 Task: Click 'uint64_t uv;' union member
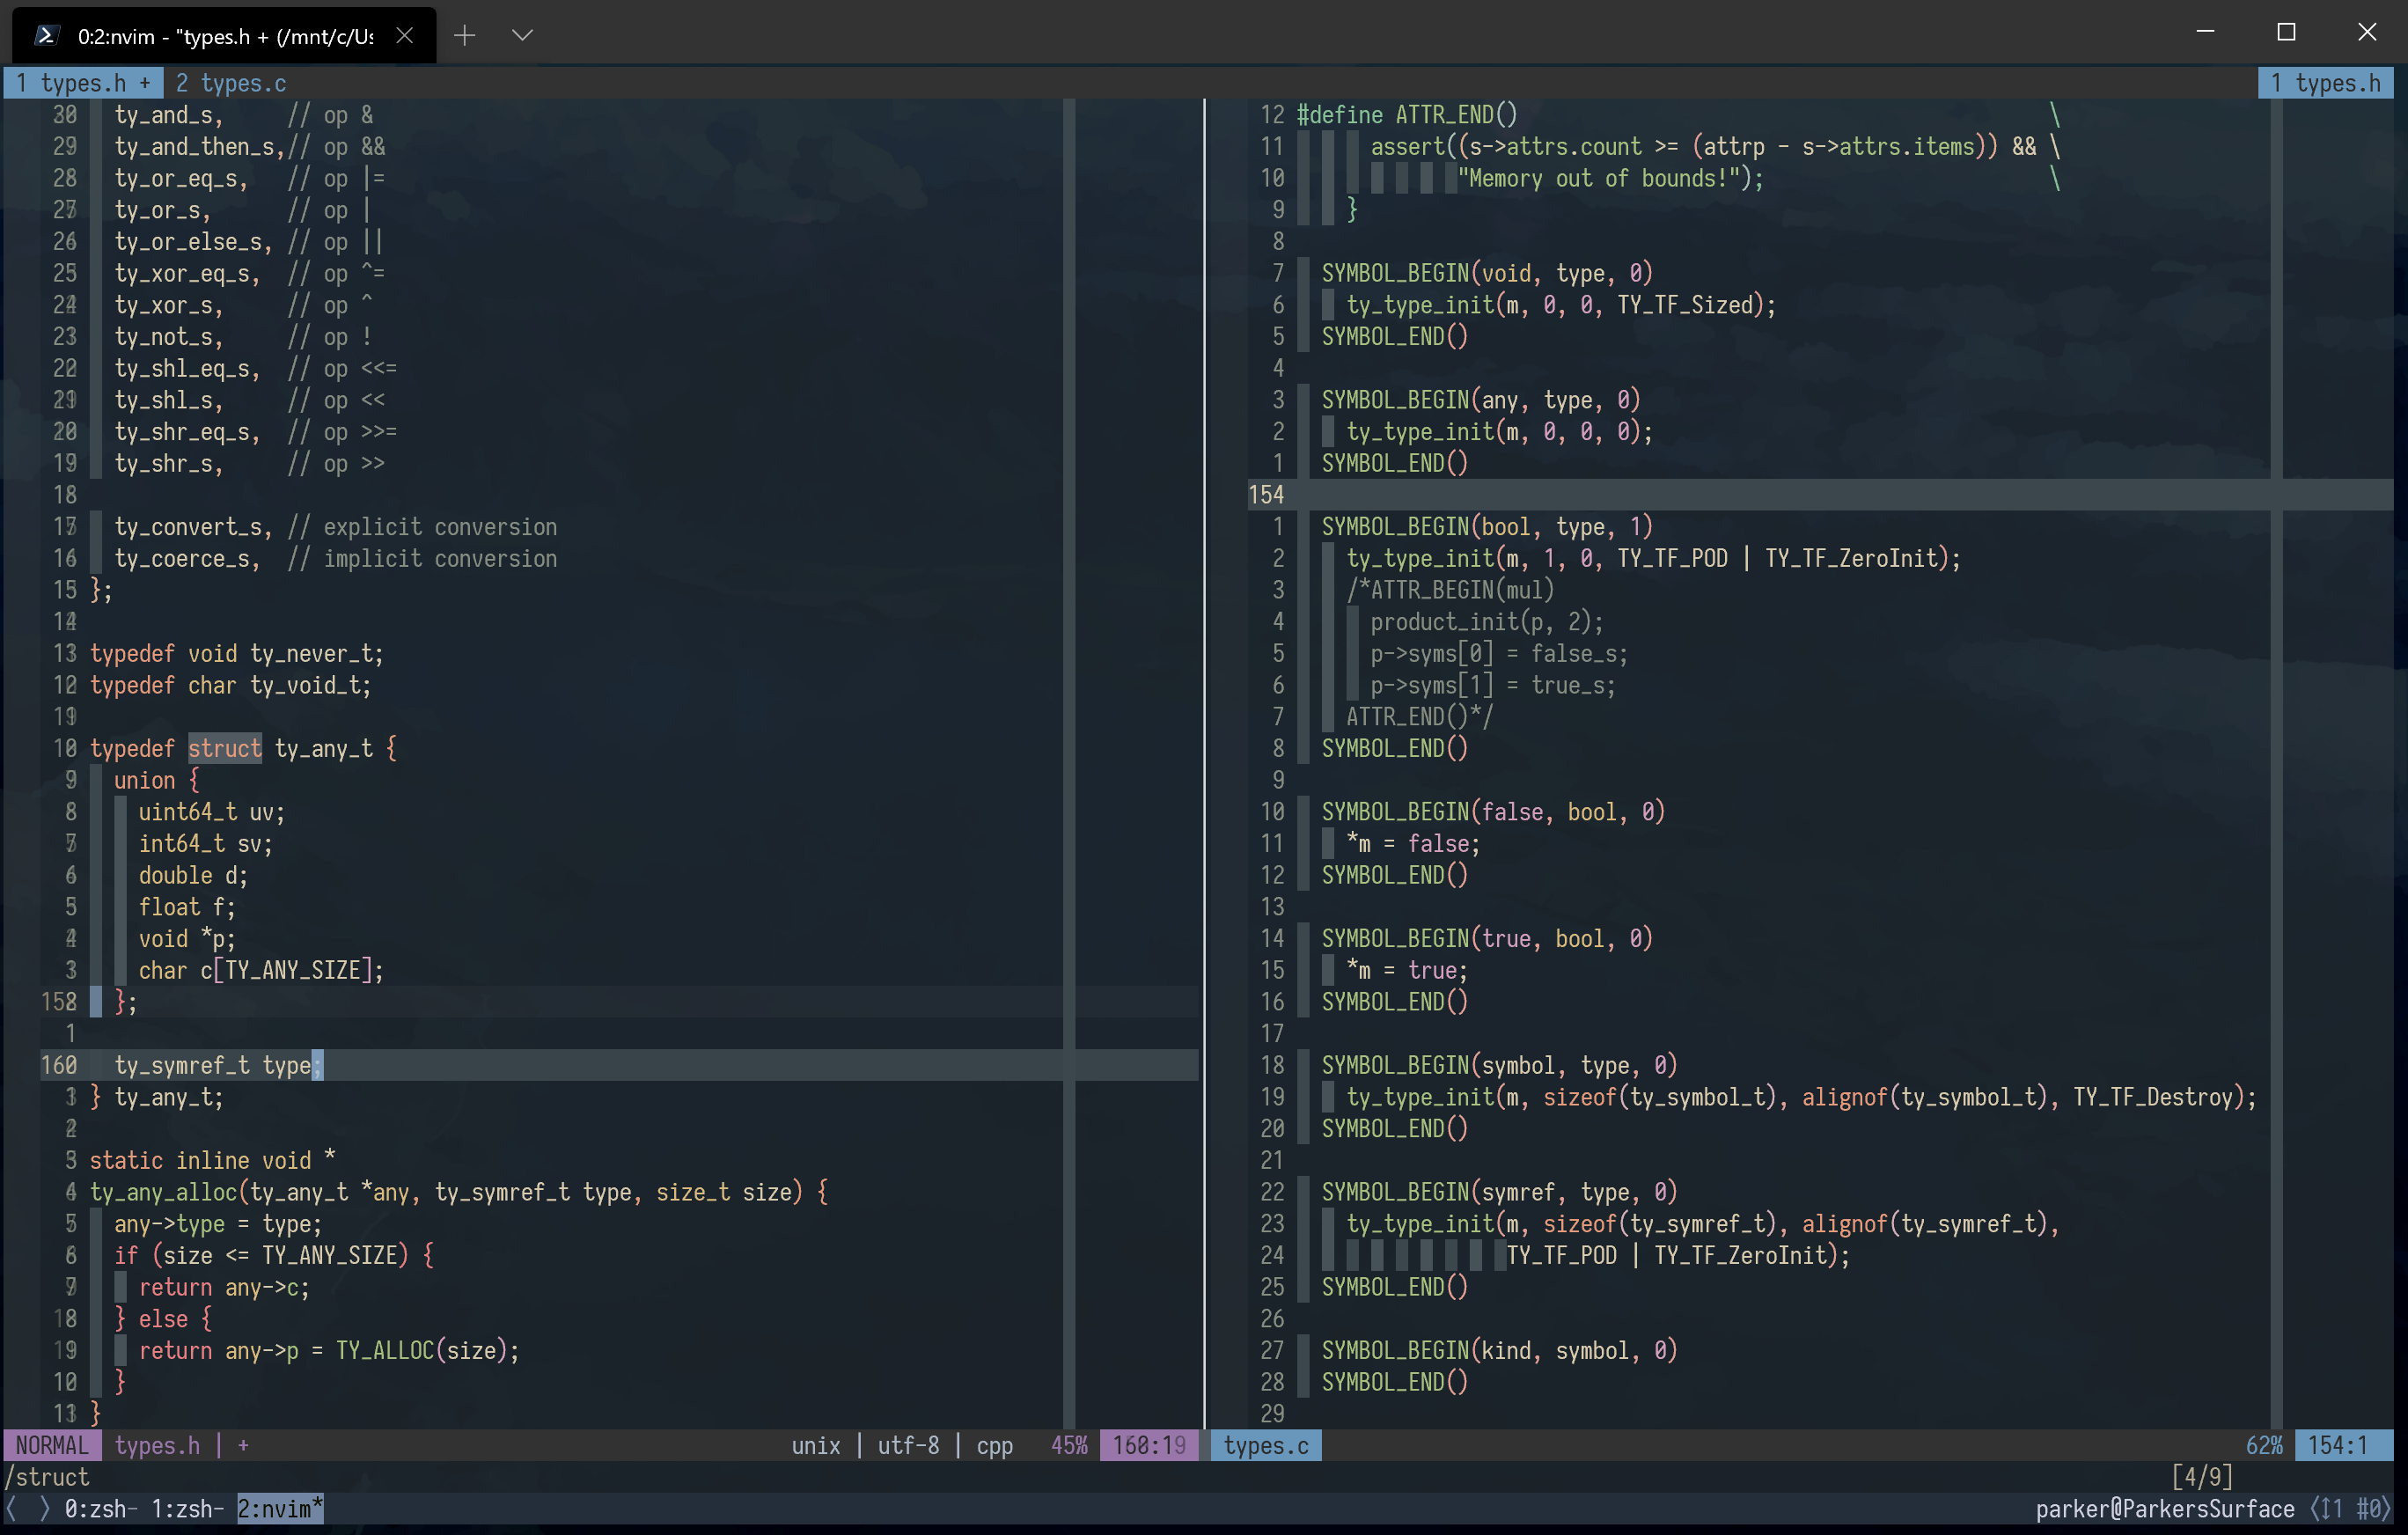(212, 812)
